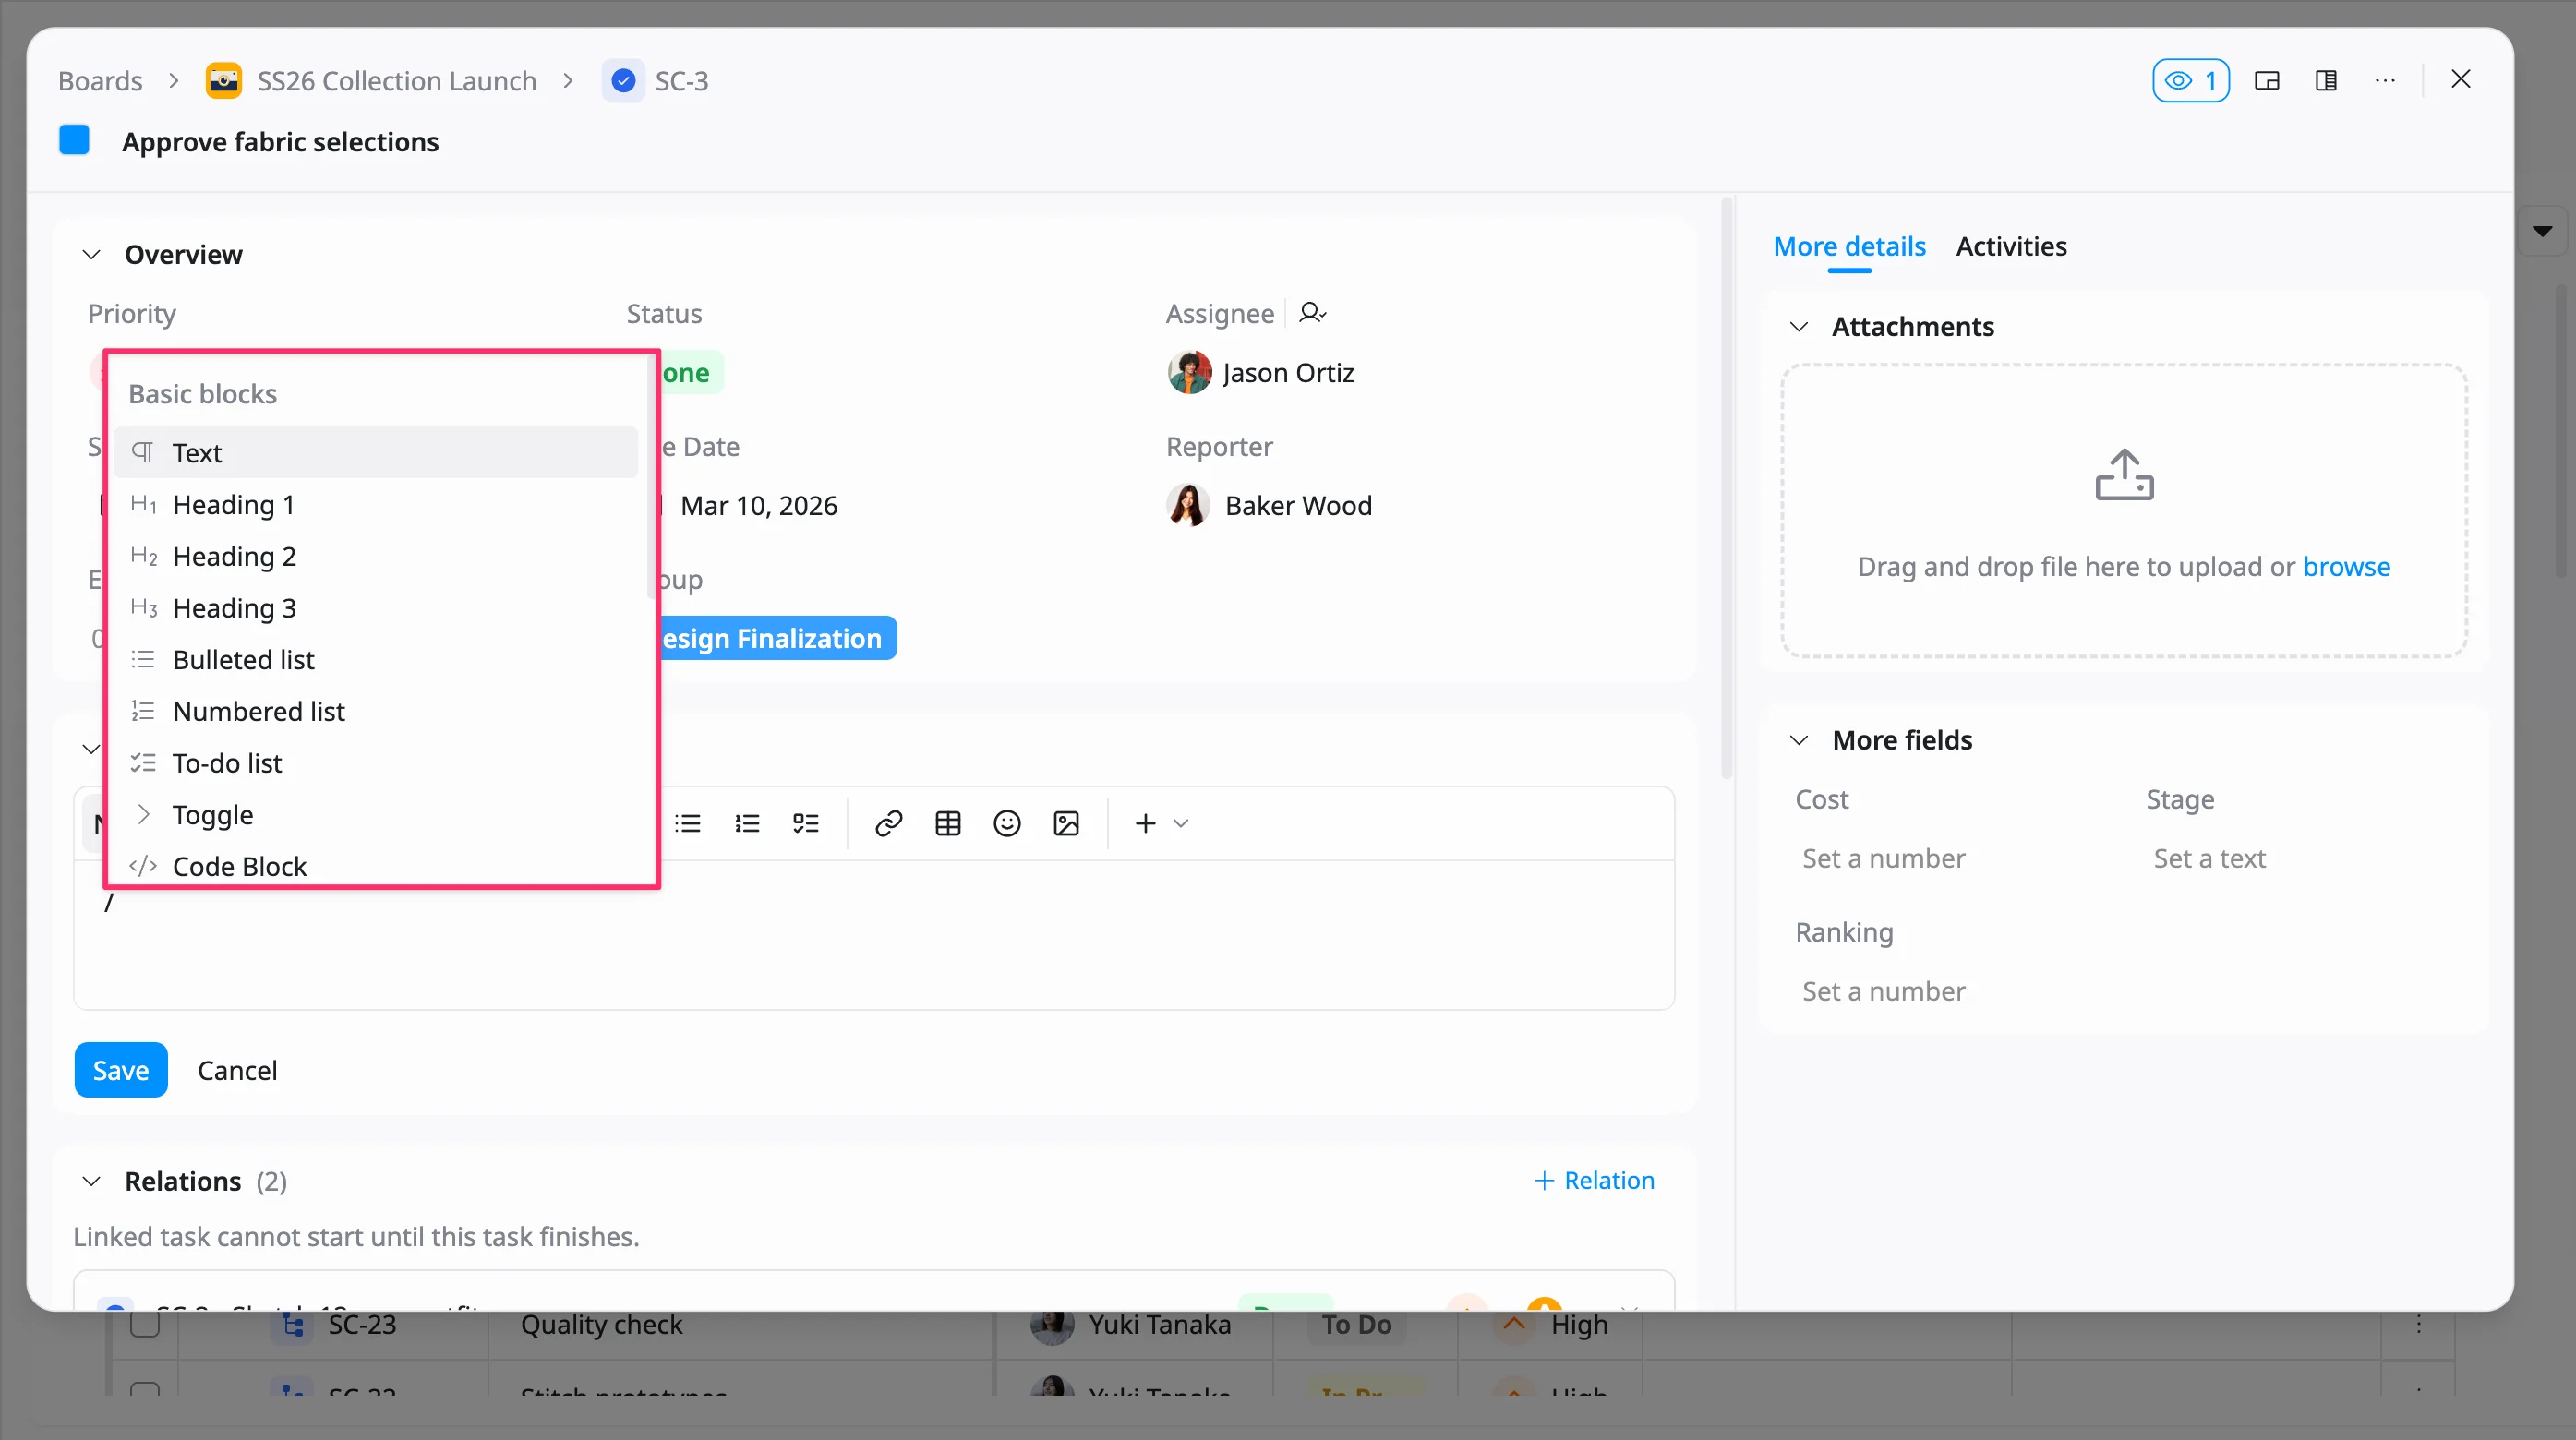Tick the SC-23 row checkbox in background table
Image resolution: width=2576 pixels, height=1440 pixels.
tap(145, 1324)
